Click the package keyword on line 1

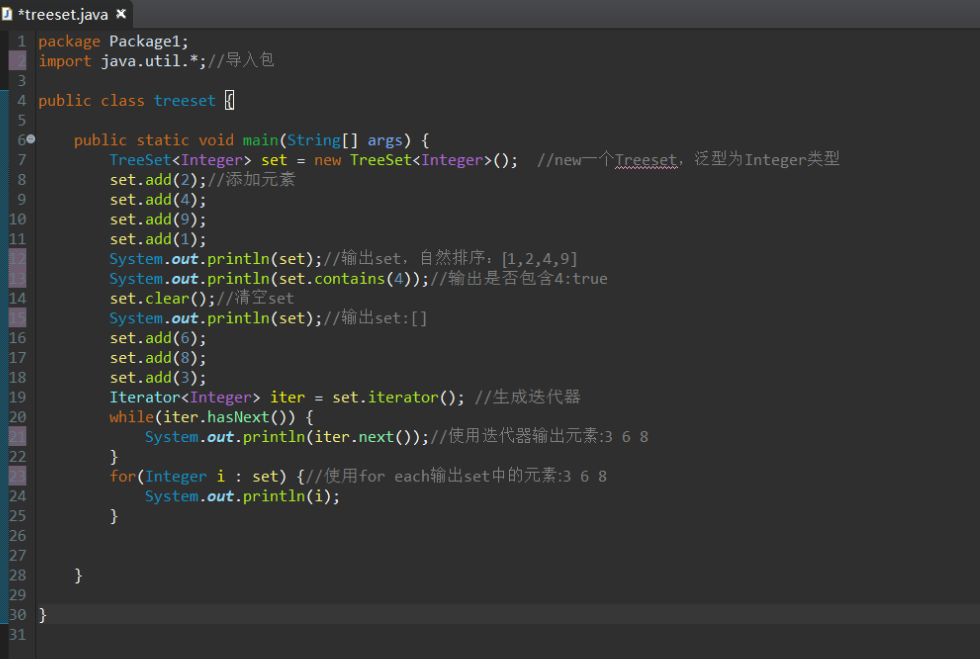69,42
